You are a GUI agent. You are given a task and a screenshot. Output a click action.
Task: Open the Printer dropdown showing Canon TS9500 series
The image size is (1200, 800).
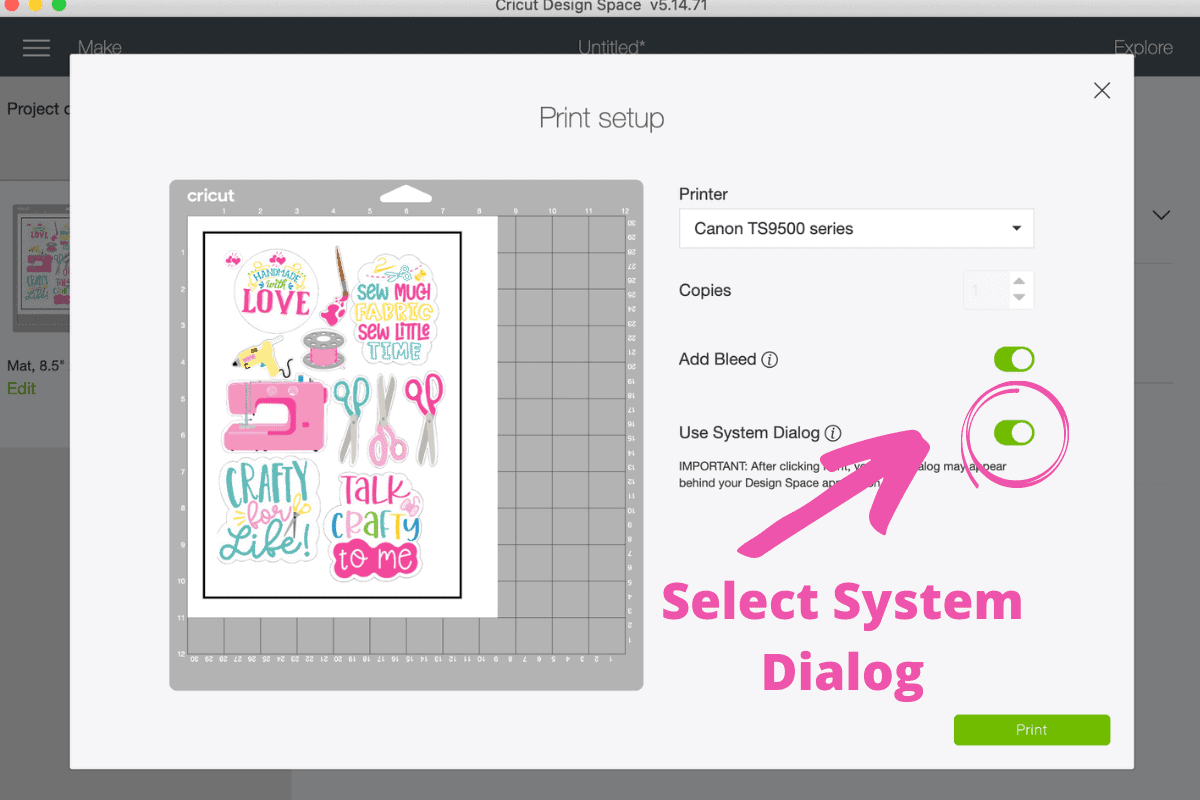(856, 228)
